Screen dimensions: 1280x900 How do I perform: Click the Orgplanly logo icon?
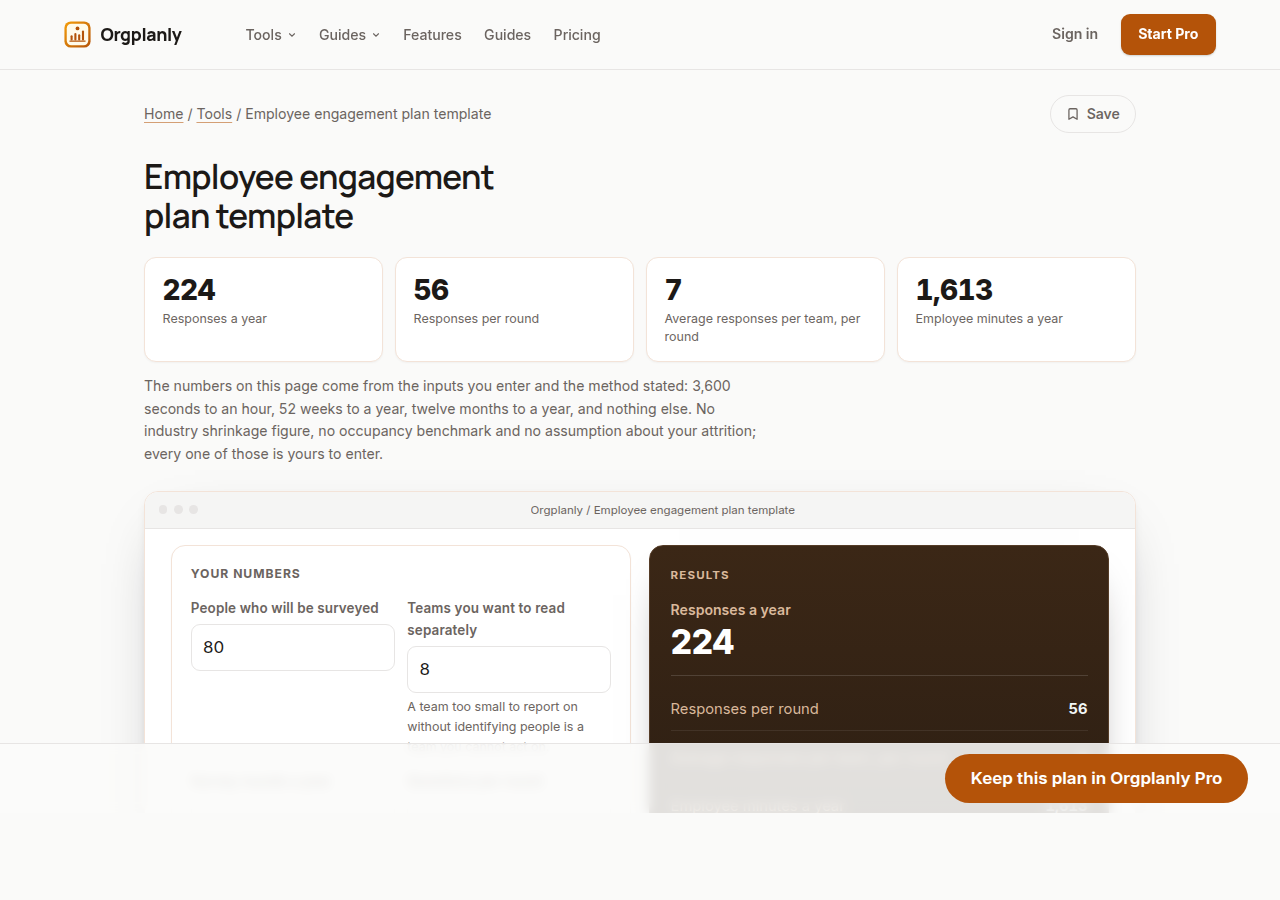pos(77,34)
